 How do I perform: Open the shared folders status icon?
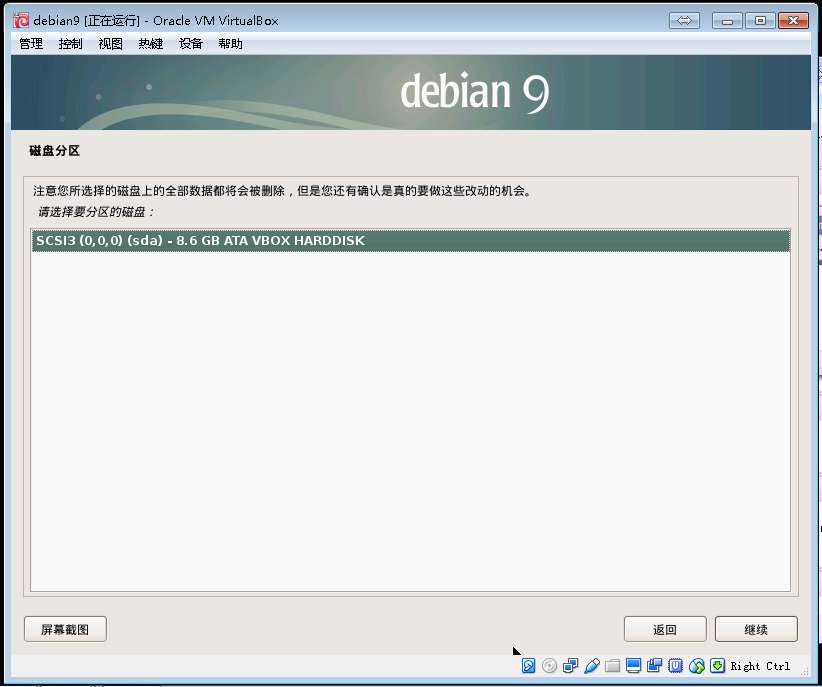point(612,665)
